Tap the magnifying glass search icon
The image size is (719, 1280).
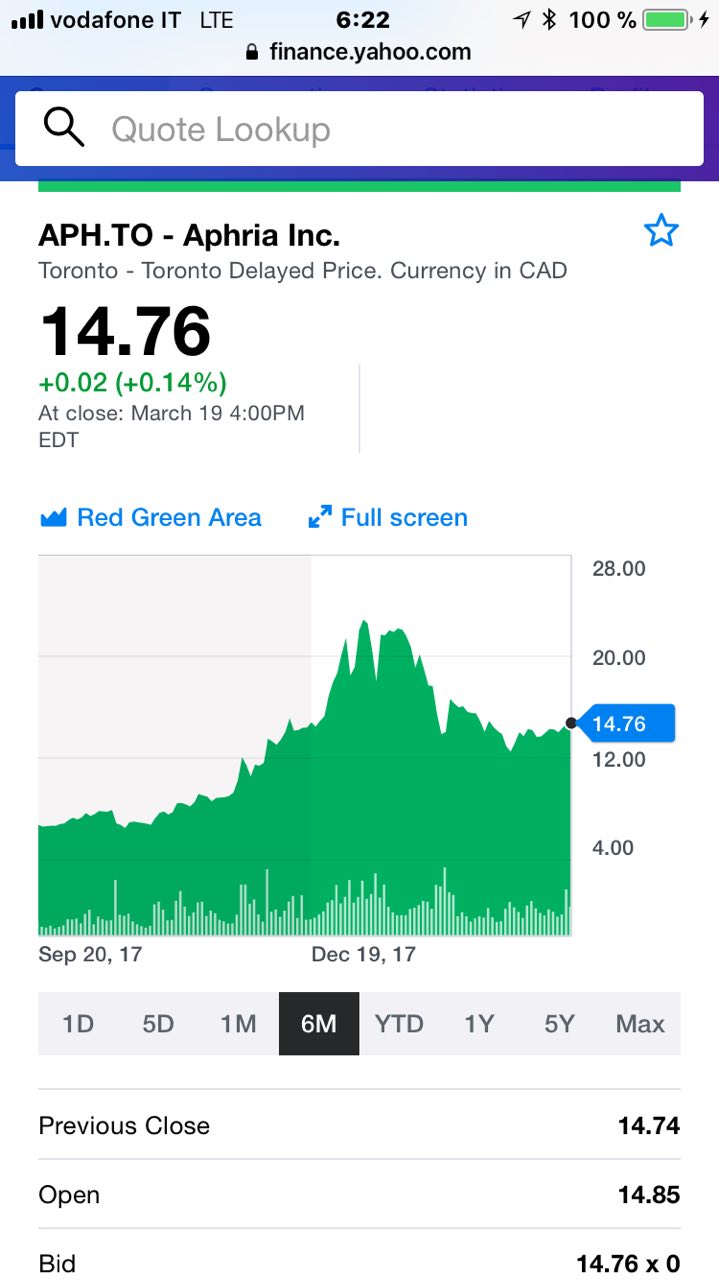coord(64,129)
